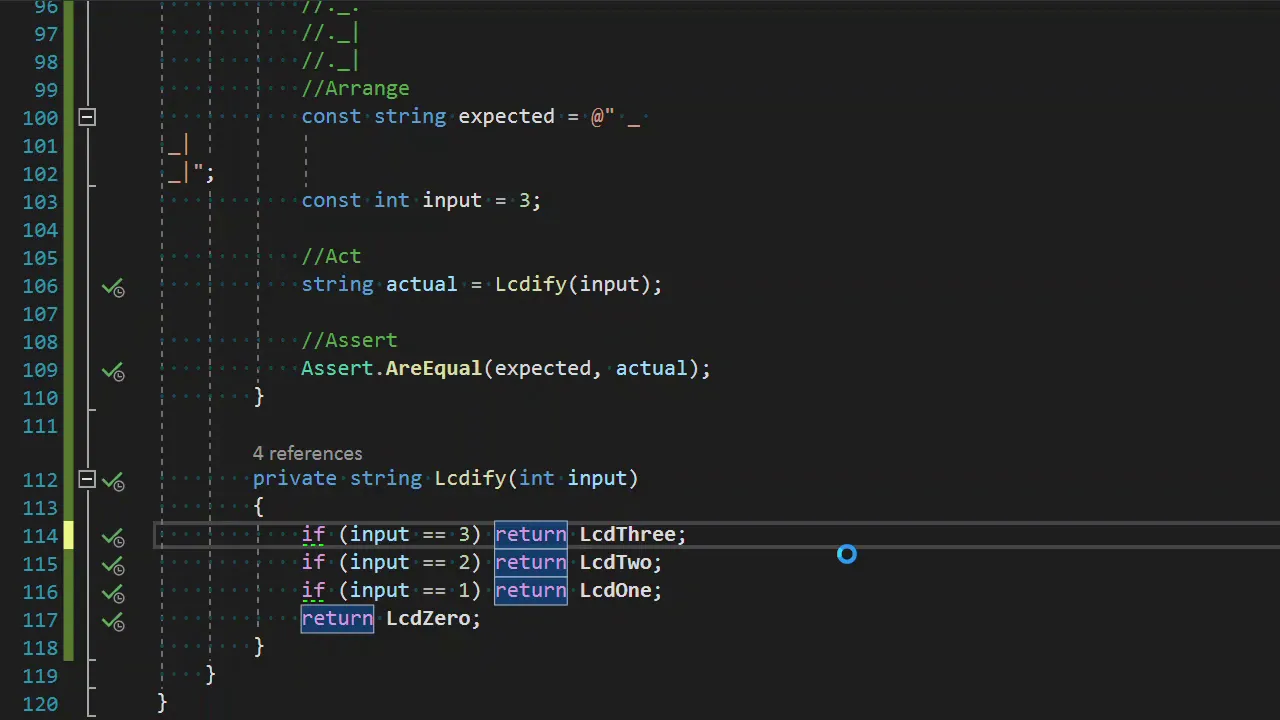Click test status icon on line 109
Image resolution: width=1280 pixels, height=720 pixels.
point(113,371)
